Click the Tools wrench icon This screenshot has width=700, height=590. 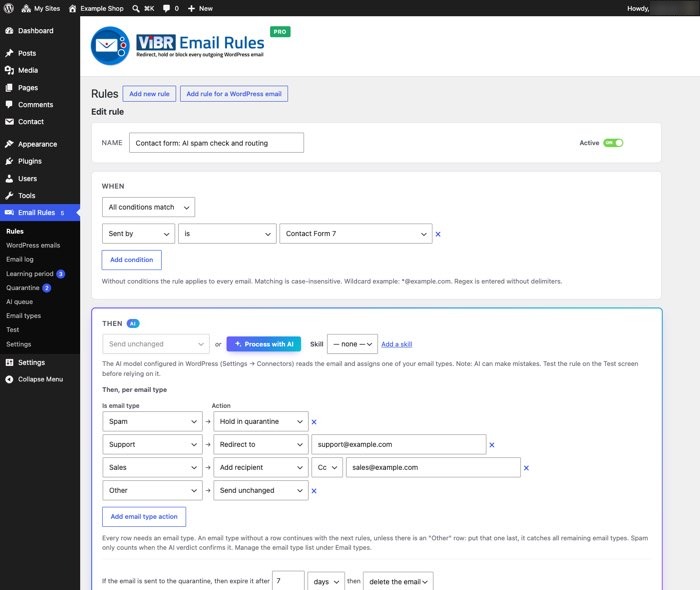pyautogui.click(x=9, y=195)
